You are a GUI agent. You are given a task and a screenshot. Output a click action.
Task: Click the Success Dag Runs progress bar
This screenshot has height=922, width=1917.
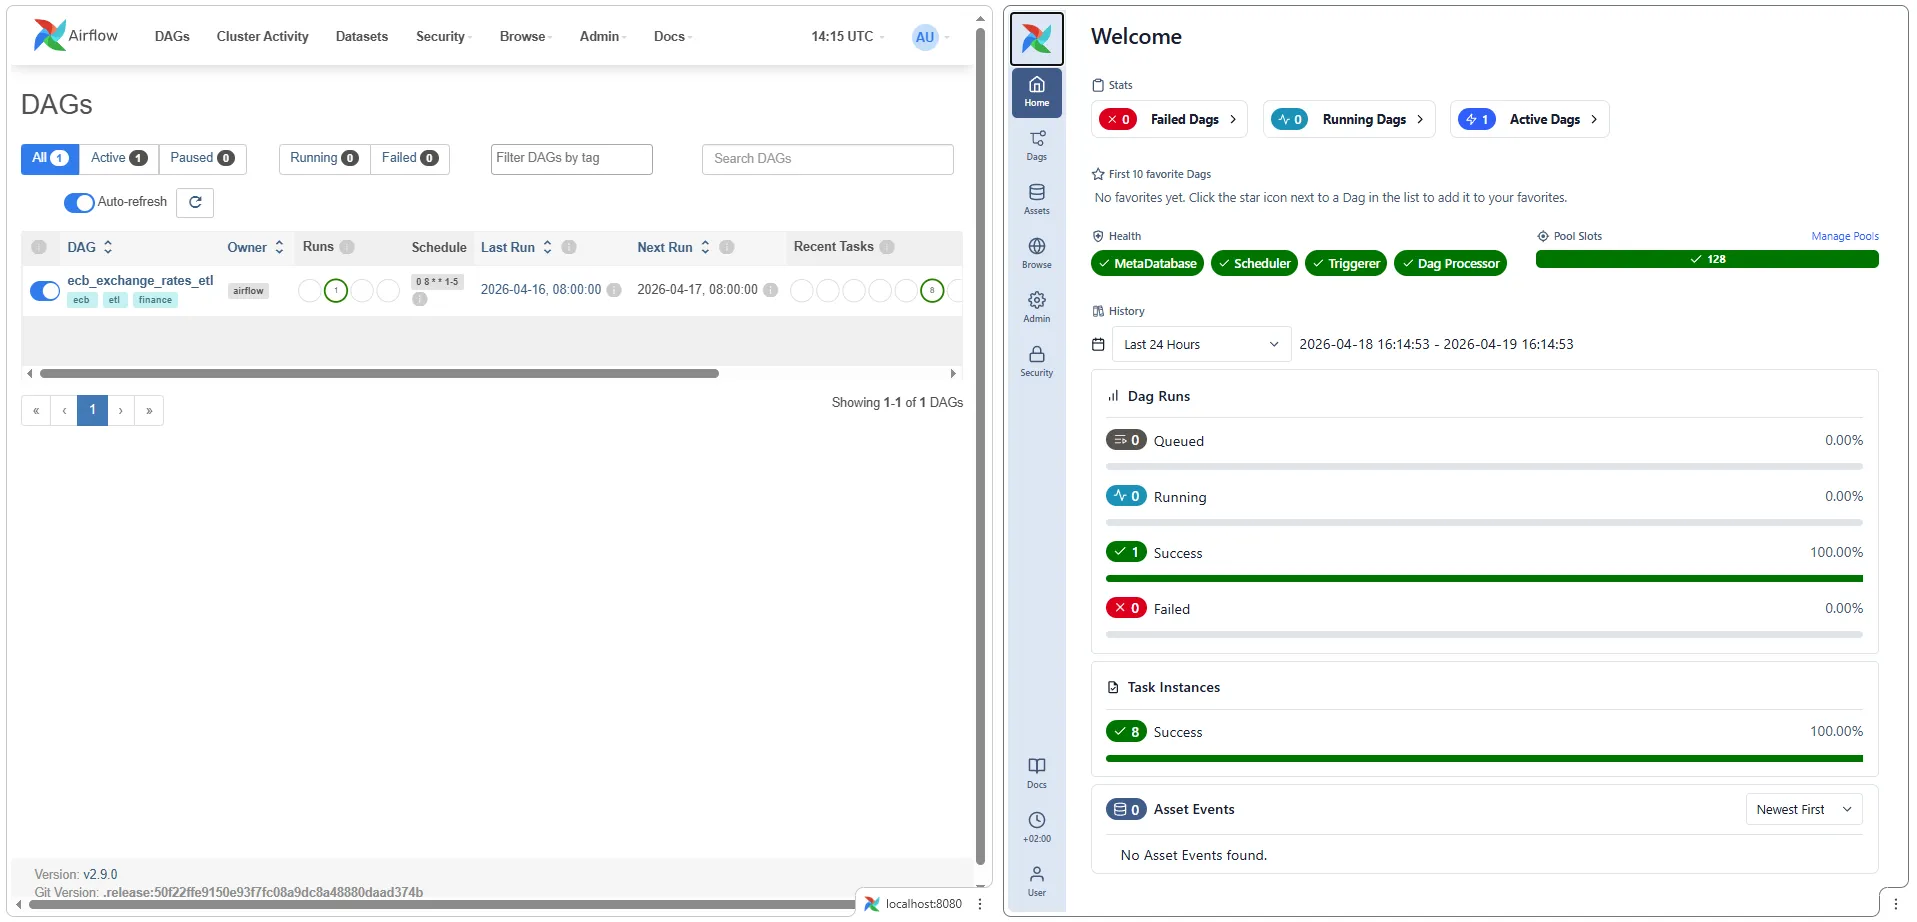1484,578
